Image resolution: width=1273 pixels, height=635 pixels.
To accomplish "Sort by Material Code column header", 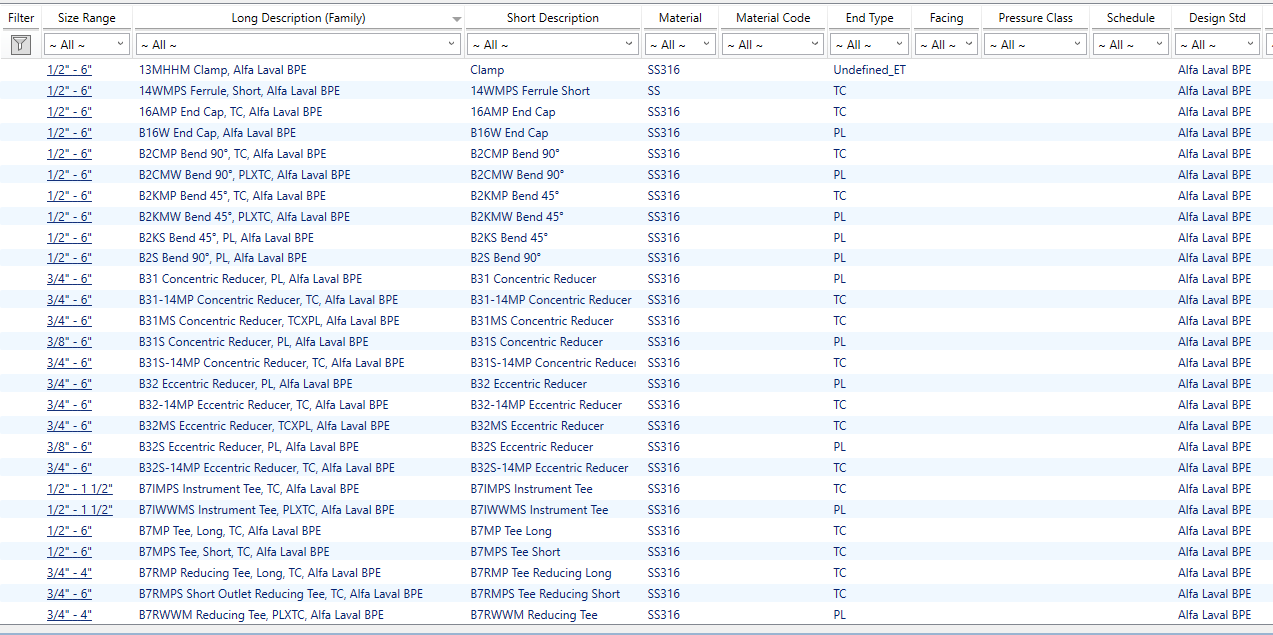I will click(x=773, y=18).
